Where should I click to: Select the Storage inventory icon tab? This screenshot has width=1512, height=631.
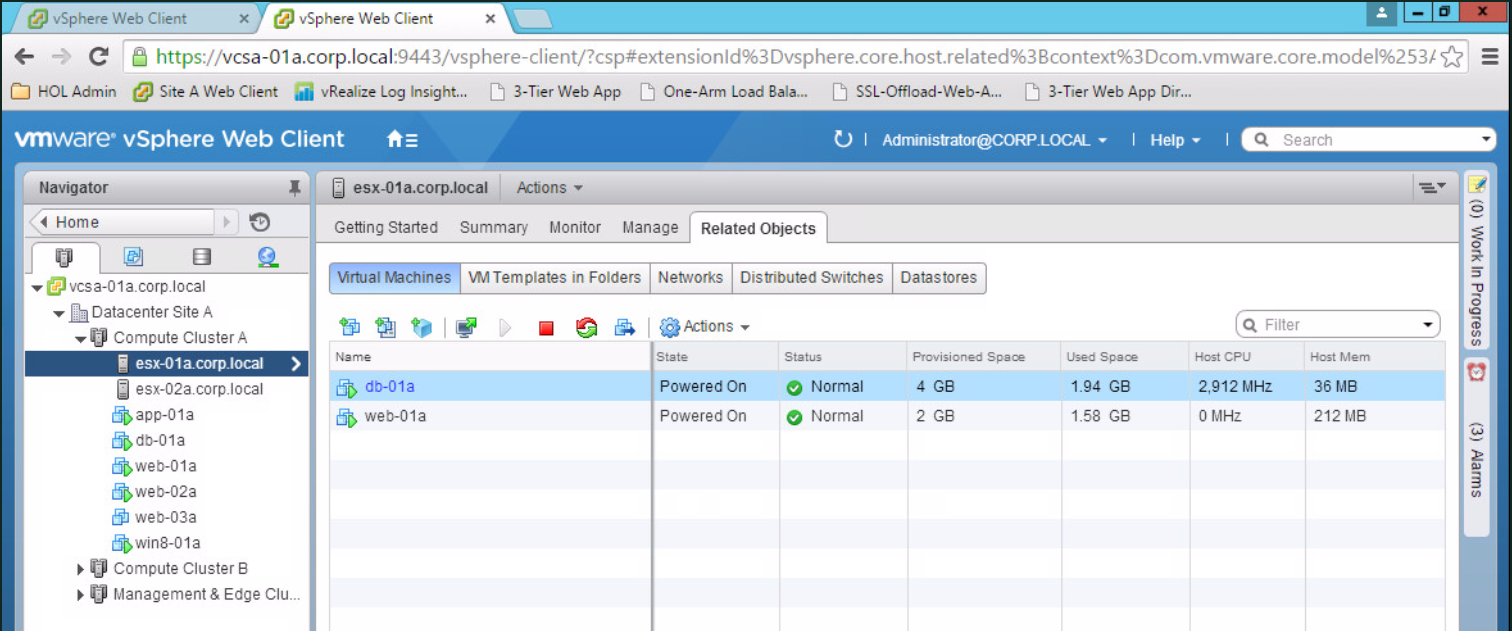(201, 257)
